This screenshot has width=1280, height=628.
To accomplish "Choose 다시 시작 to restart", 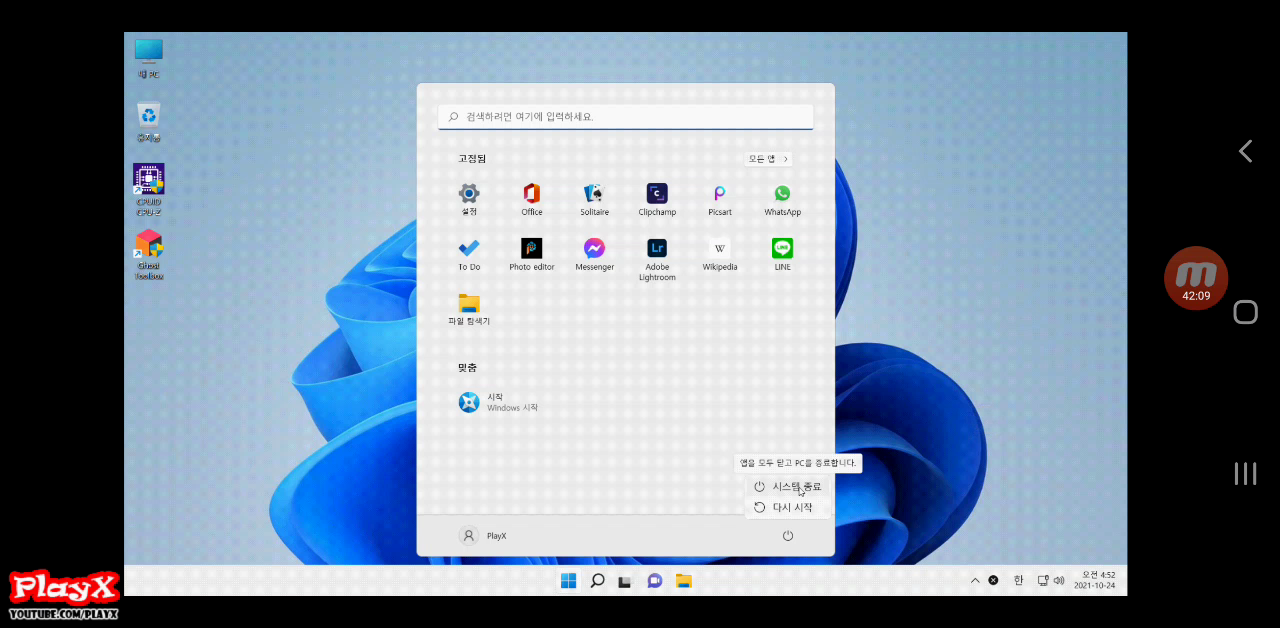I will 788,507.
